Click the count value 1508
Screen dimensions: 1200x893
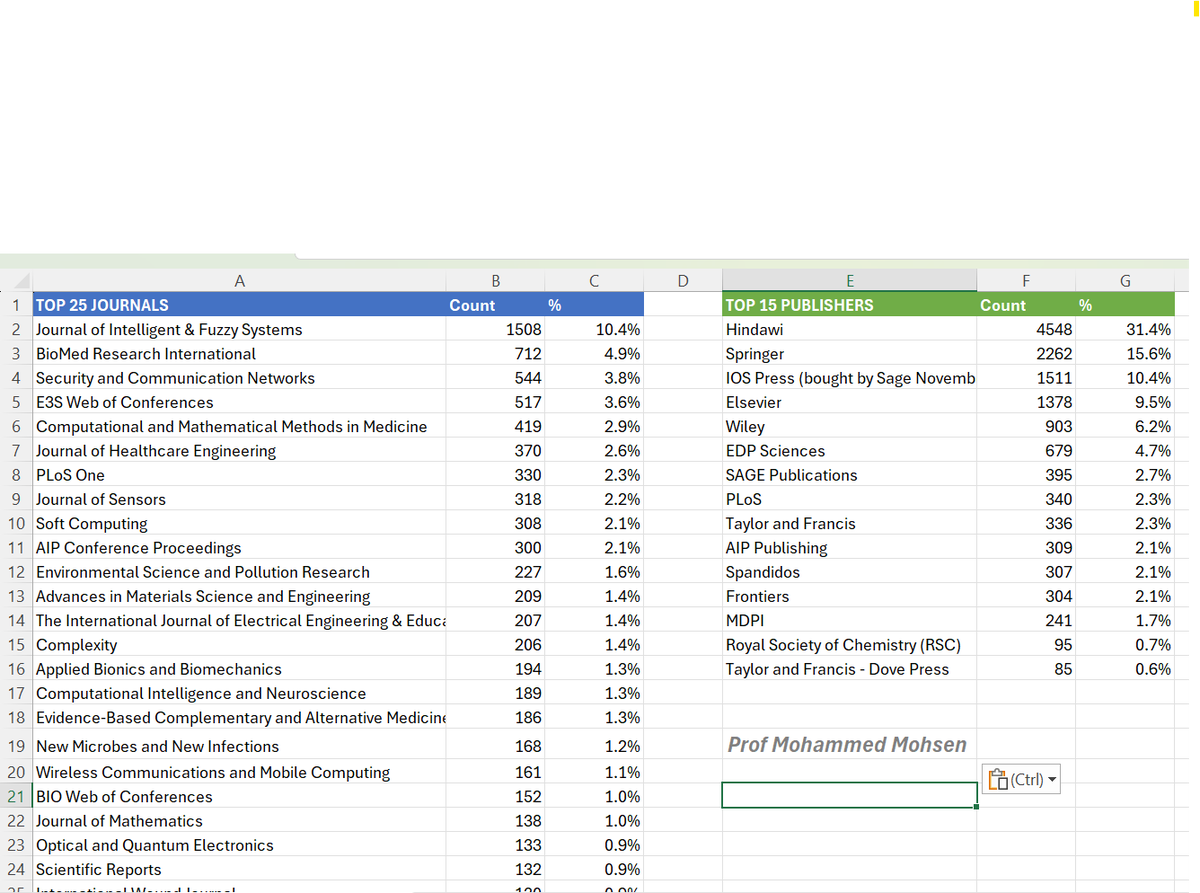pyautogui.click(x=496, y=329)
